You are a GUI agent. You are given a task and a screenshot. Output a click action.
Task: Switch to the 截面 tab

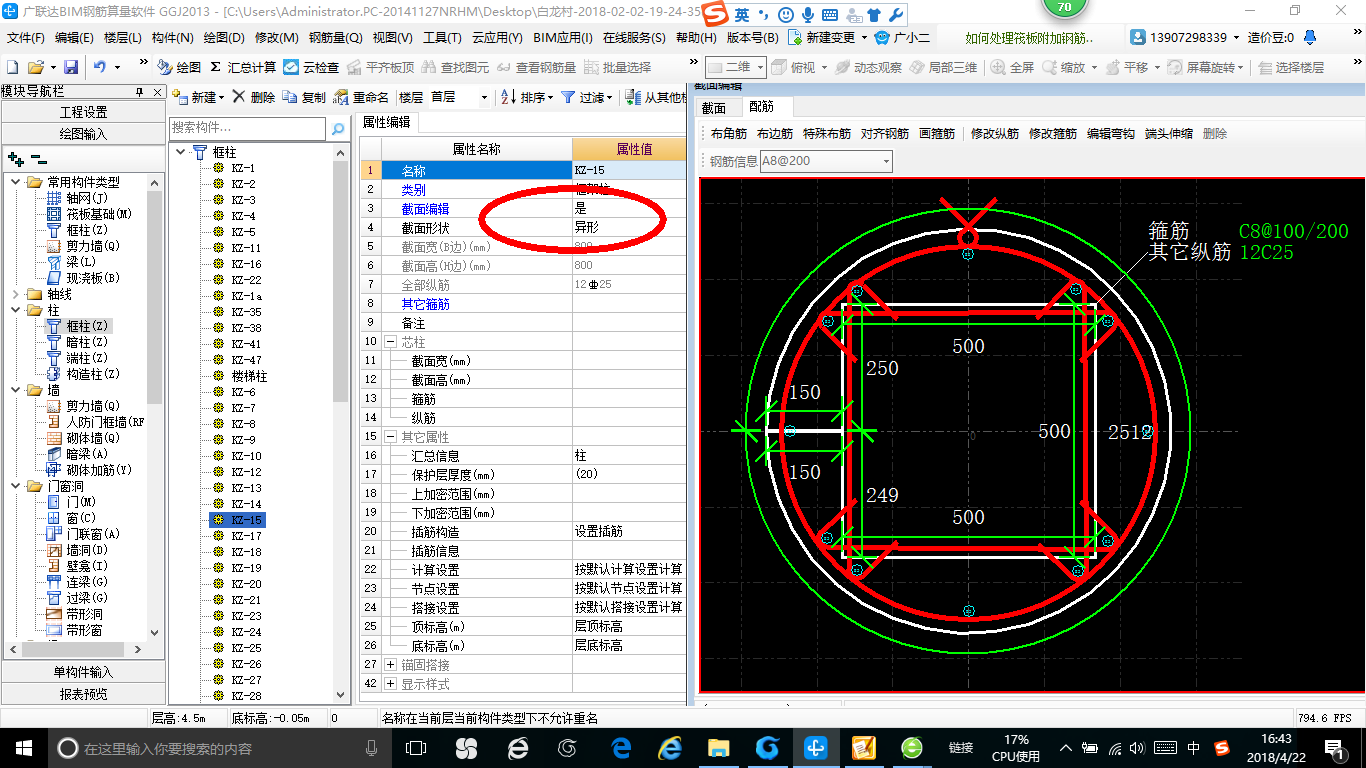714,107
